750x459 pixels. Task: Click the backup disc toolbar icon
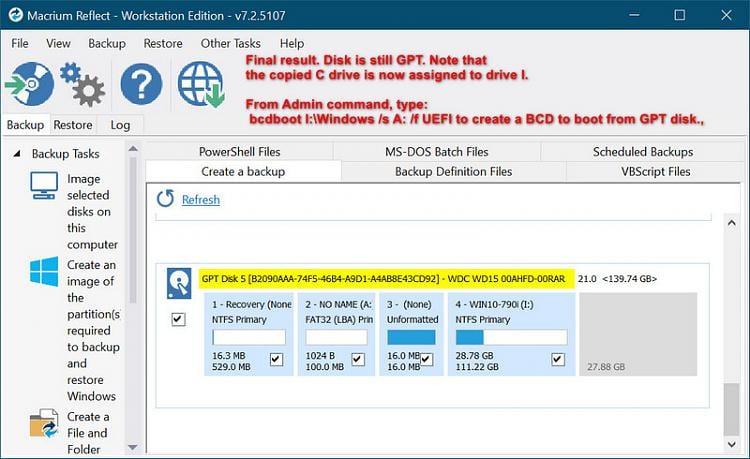pyautogui.click(x=30, y=84)
